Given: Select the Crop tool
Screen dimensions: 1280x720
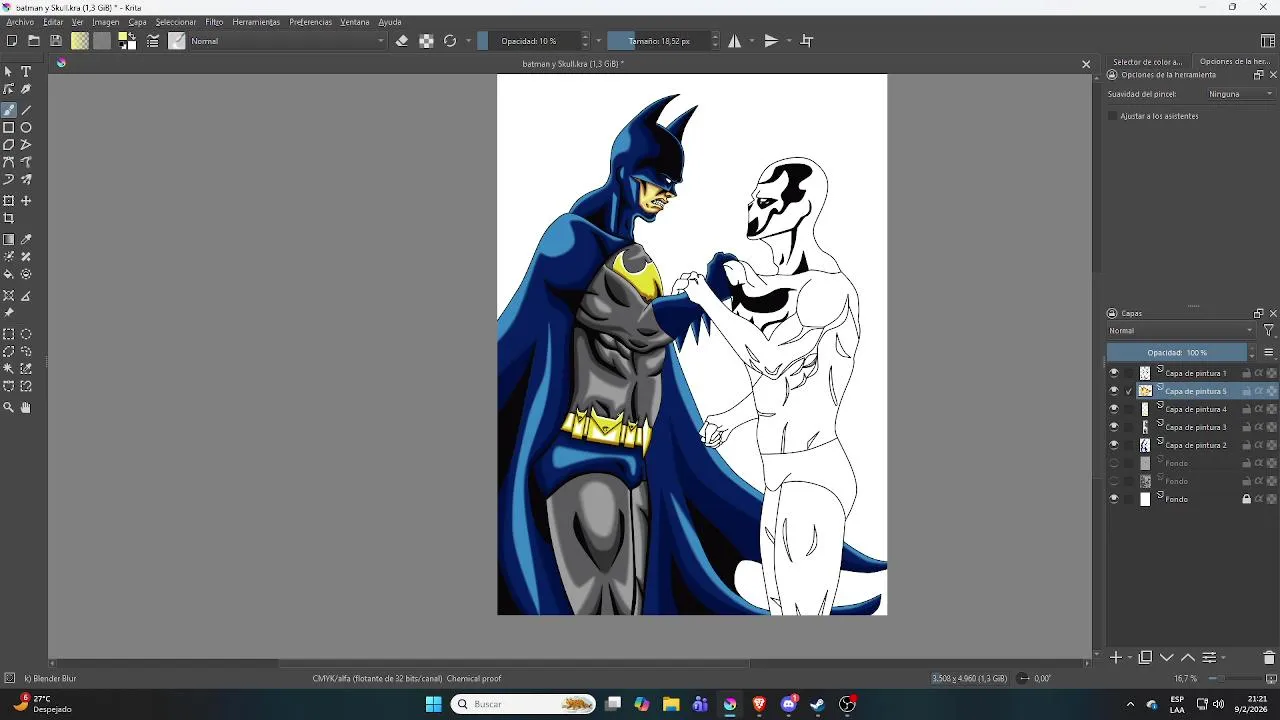Looking at the screenshot, I should point(9,218).
